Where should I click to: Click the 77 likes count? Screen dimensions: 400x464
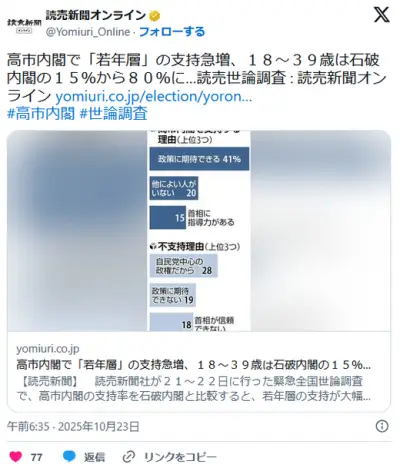37,457
